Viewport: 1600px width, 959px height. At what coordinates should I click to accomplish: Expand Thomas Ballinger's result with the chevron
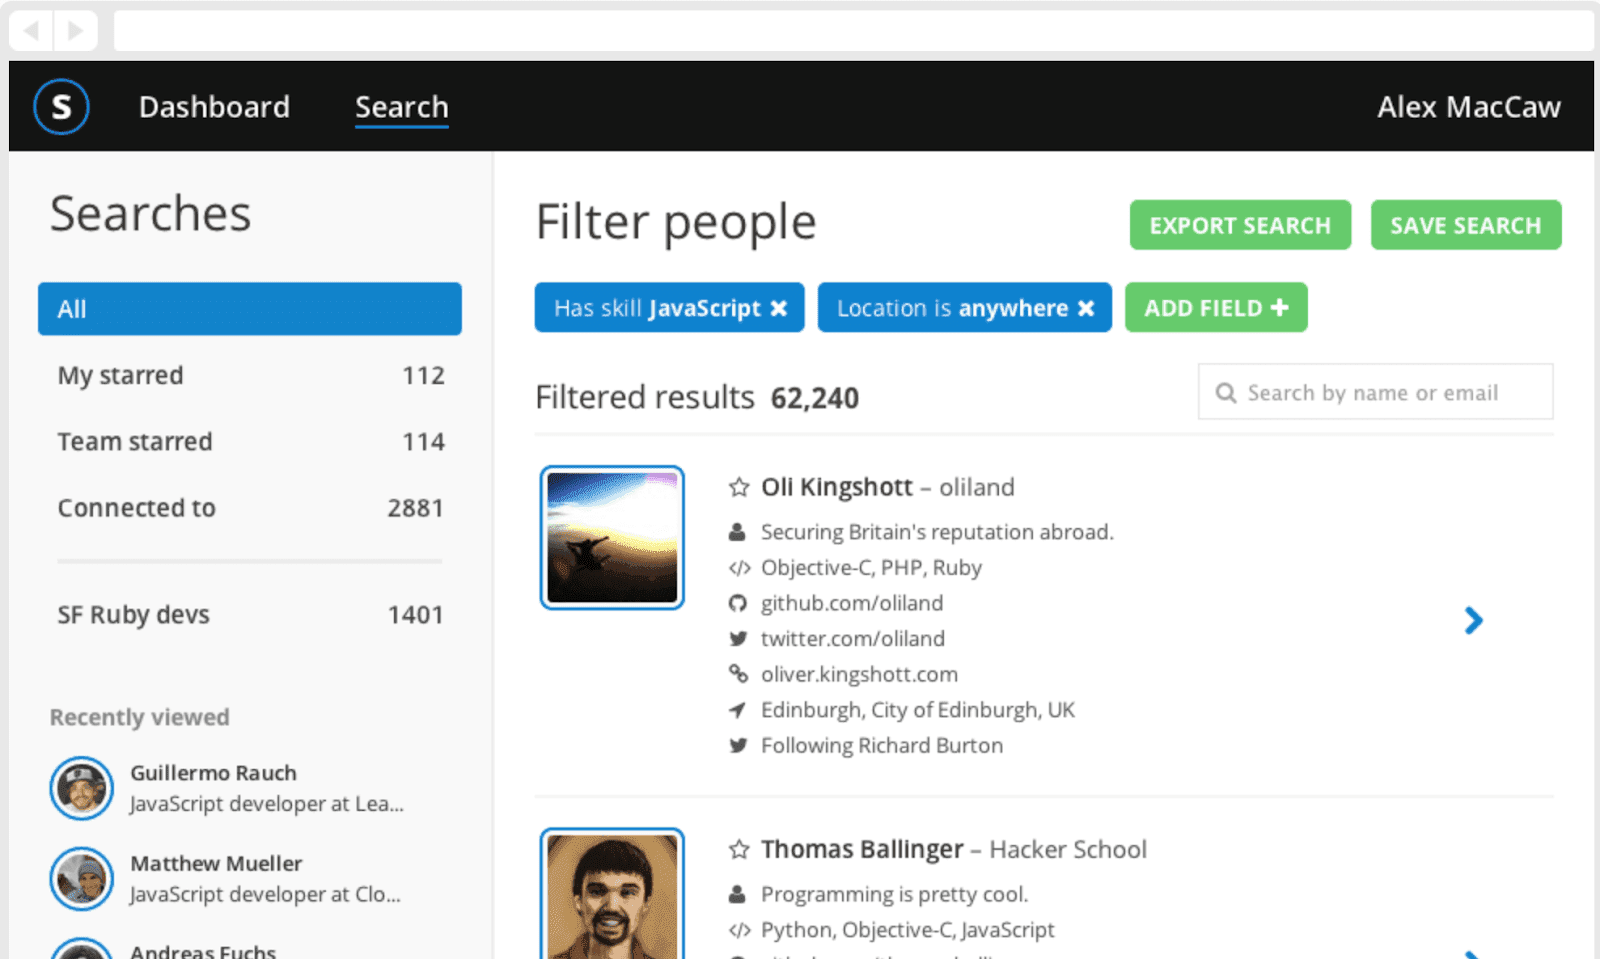coord(1473,952)
